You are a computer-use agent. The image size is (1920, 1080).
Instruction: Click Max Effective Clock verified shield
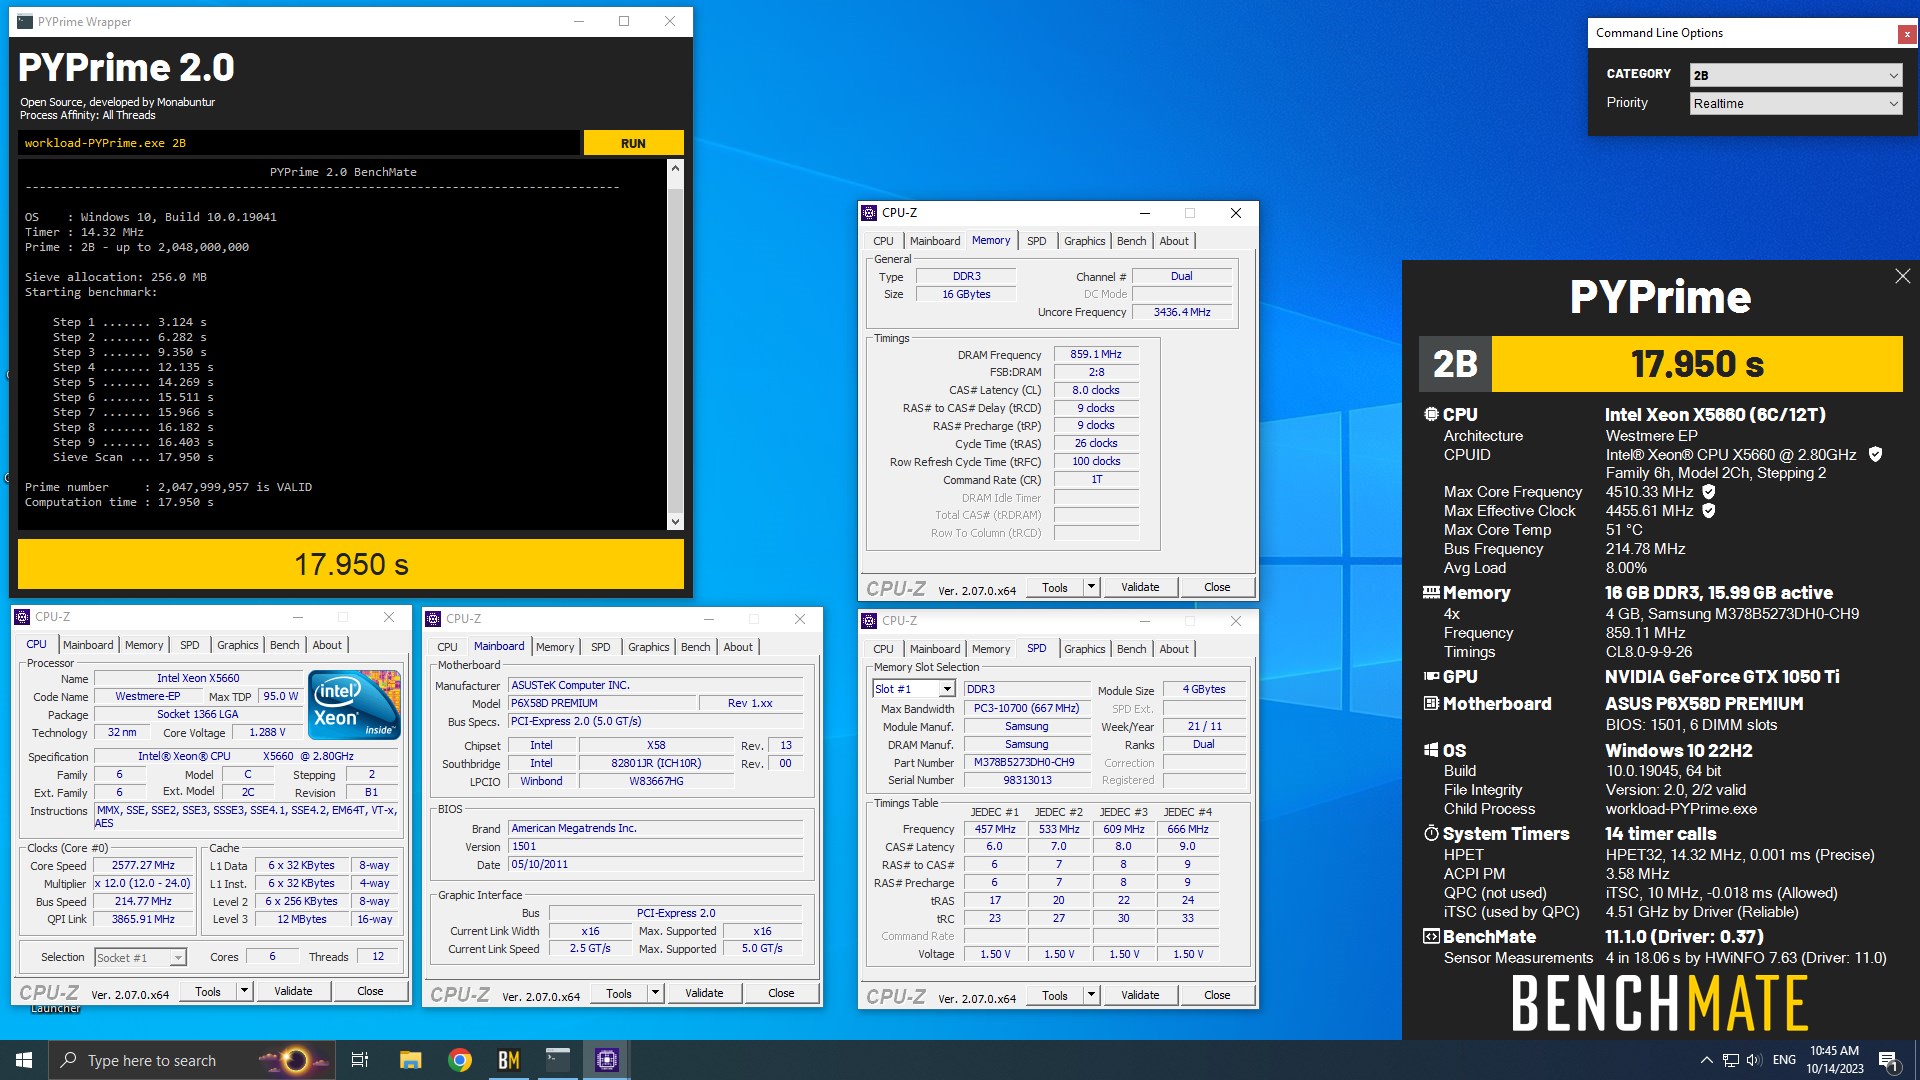pos(1709,510)
